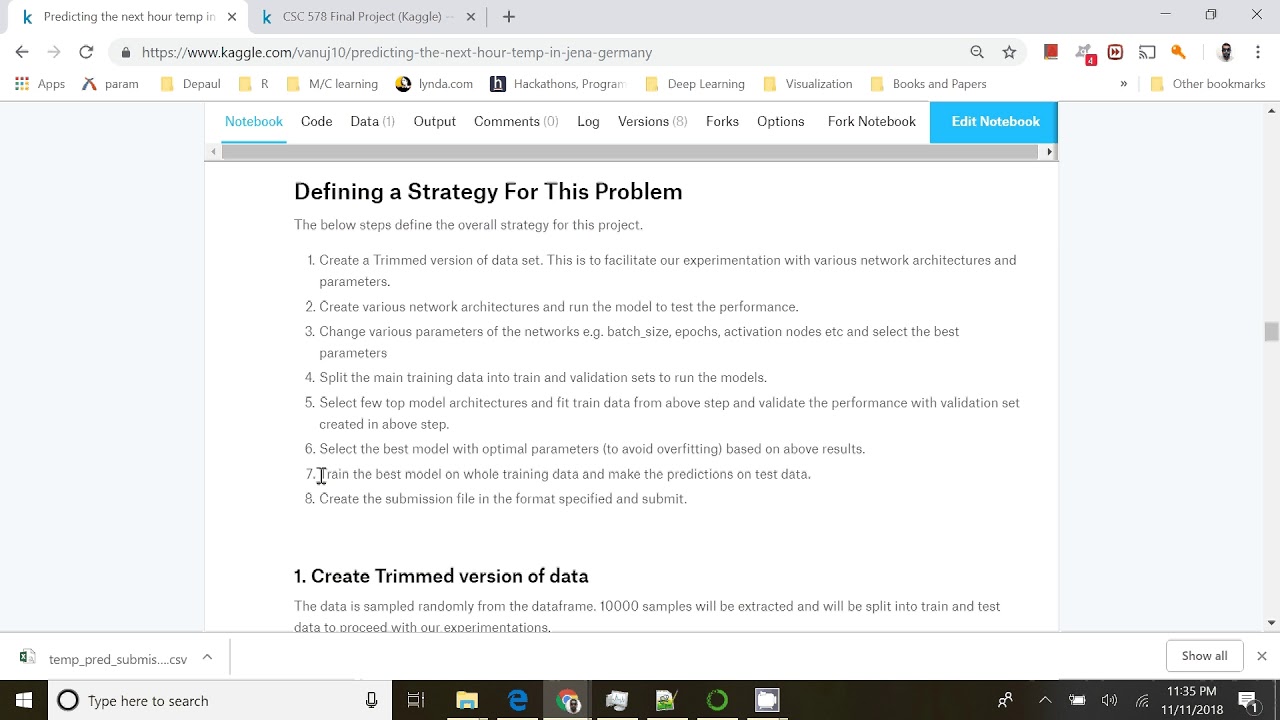This screenshot has height=720, width=1280.
Task: Open the Forks tab
Action: coord(722,121)
